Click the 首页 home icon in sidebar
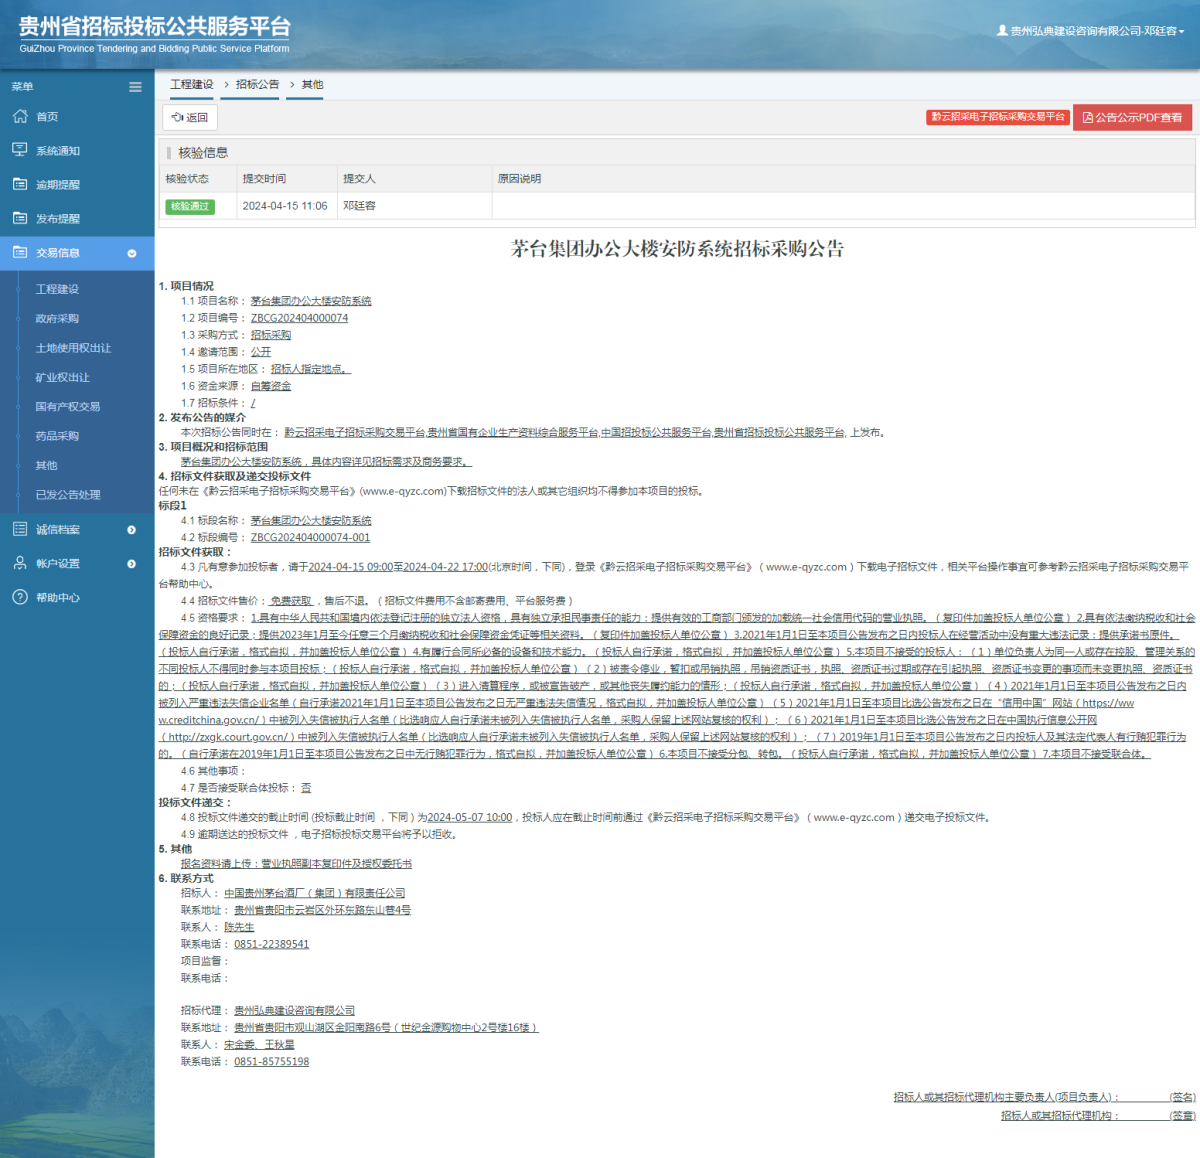The height and width of the screenshot is (1158, 1200). (20, 116)
